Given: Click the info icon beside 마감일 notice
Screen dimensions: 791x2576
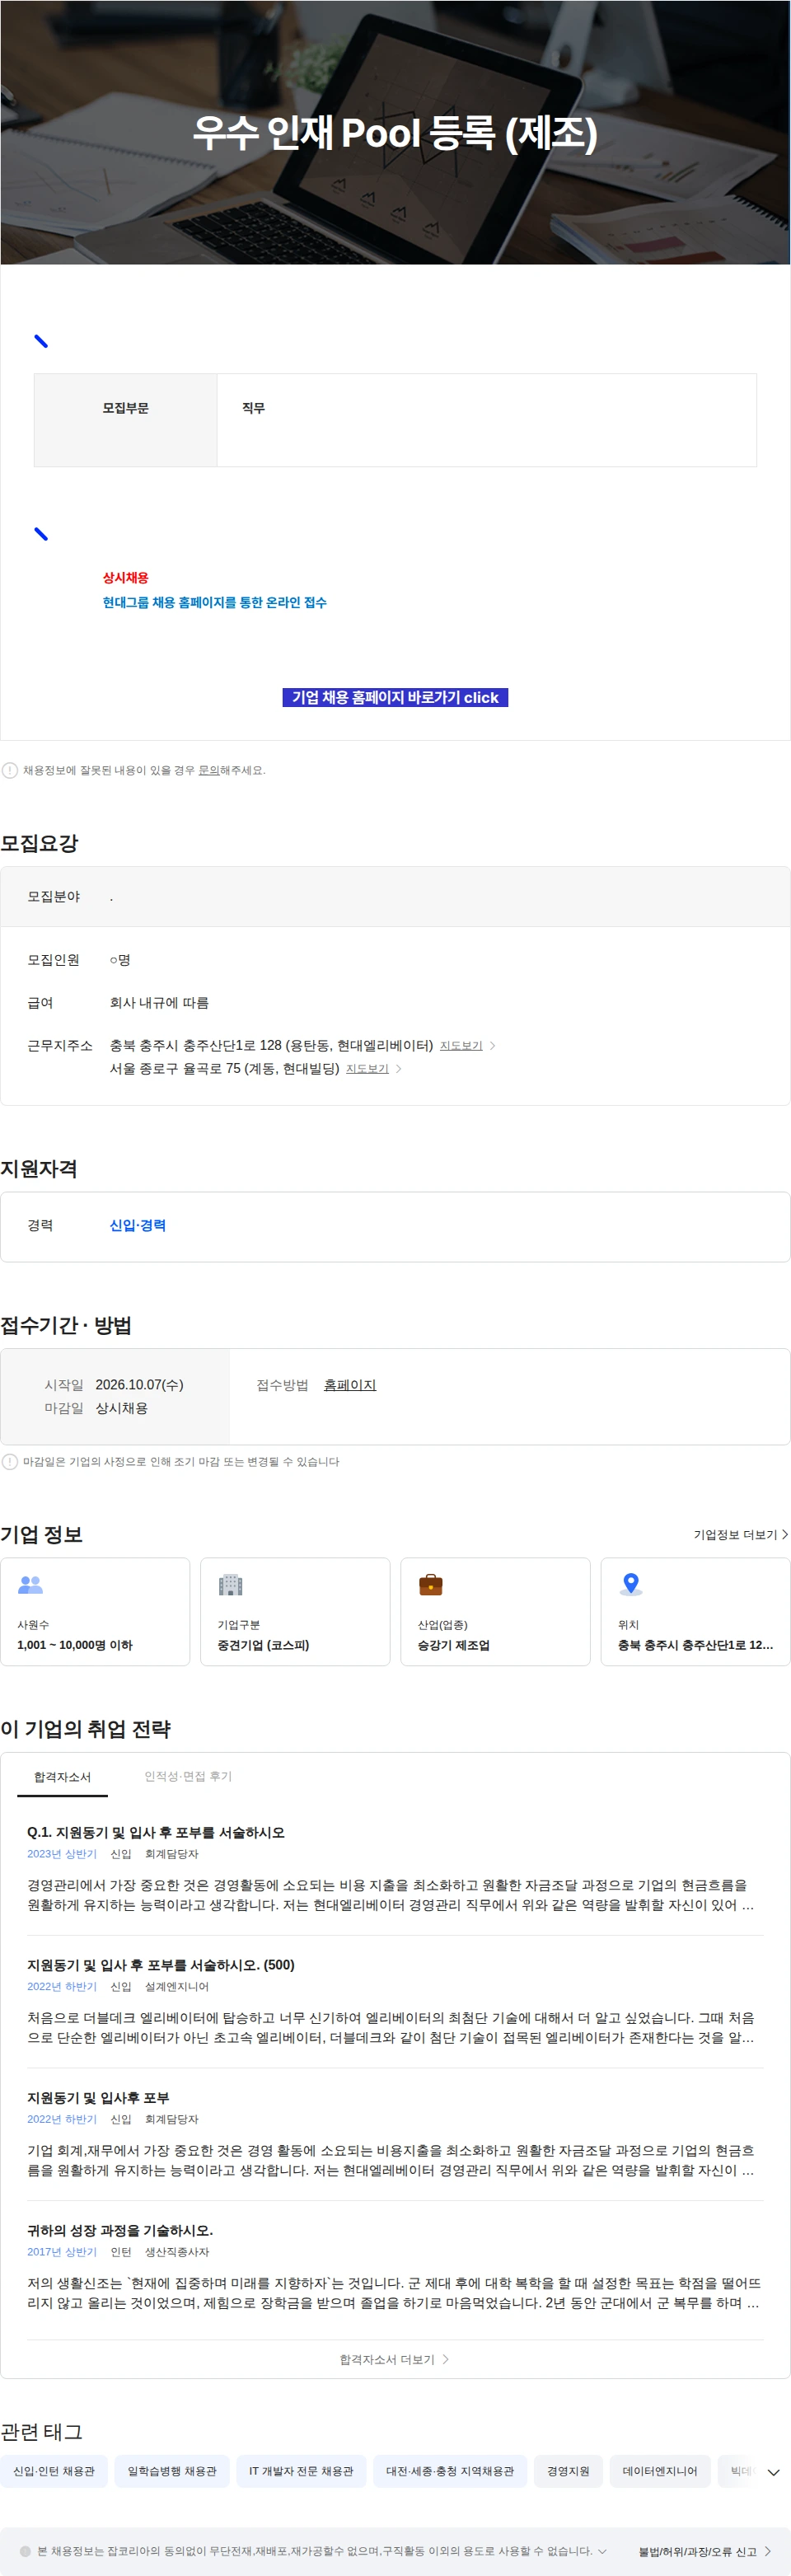Looking at the screenshot, I should click(x=10, y=1461).
